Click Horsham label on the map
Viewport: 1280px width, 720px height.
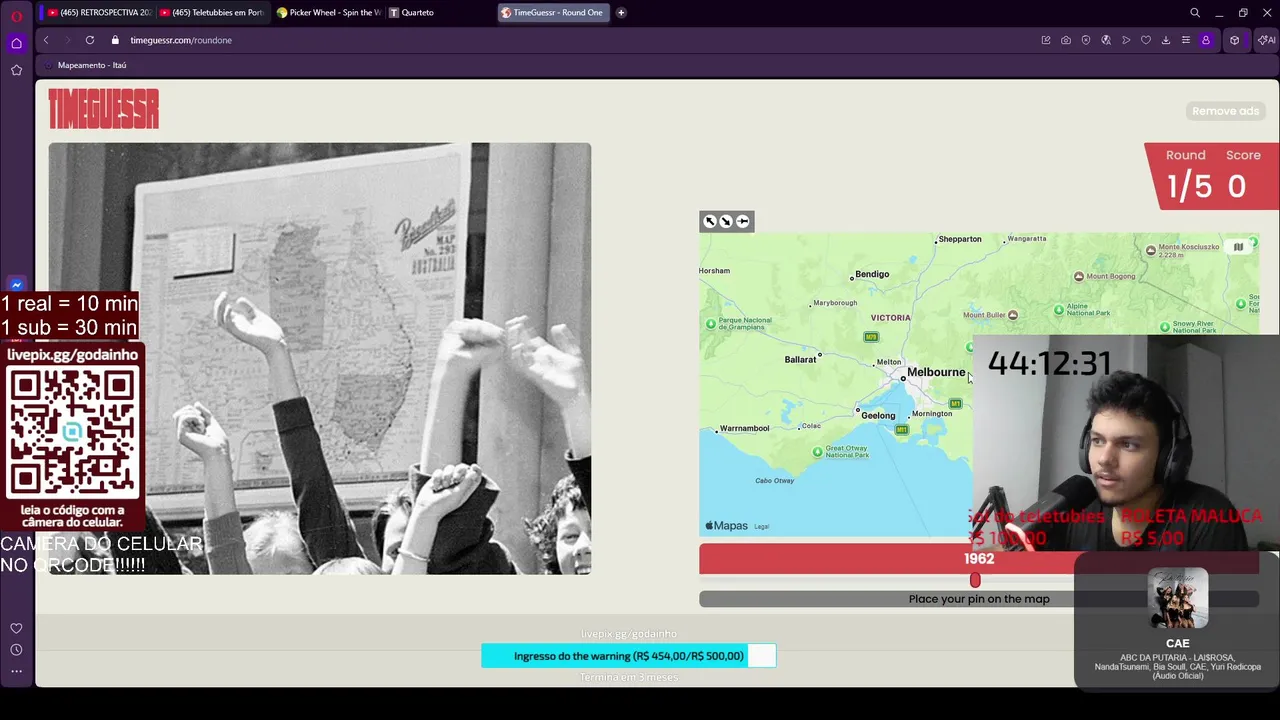[x=714, y=270]
